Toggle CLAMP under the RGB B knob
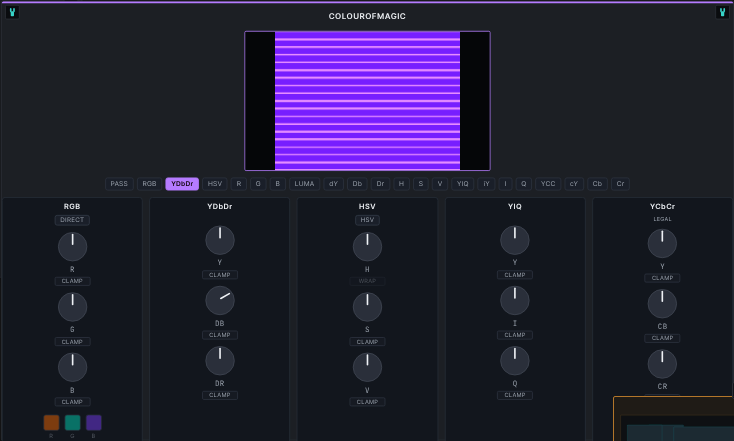Viewport: 734px width, 441px height. [x=72, y=402]
